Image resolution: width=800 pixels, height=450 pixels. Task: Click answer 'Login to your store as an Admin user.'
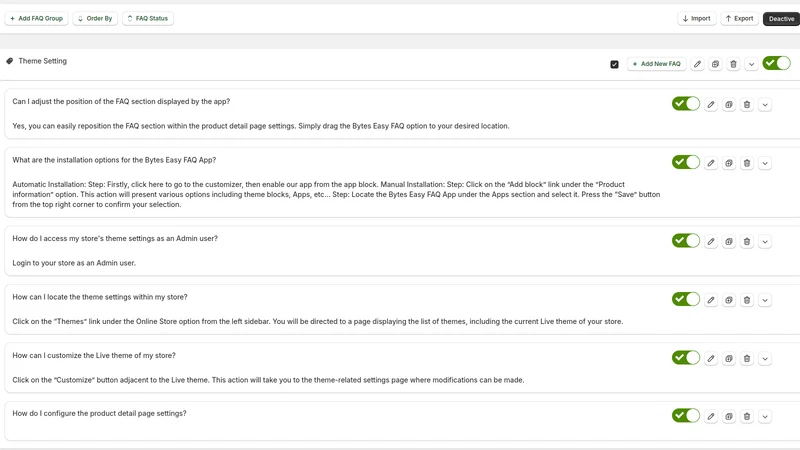coord(74,263)
